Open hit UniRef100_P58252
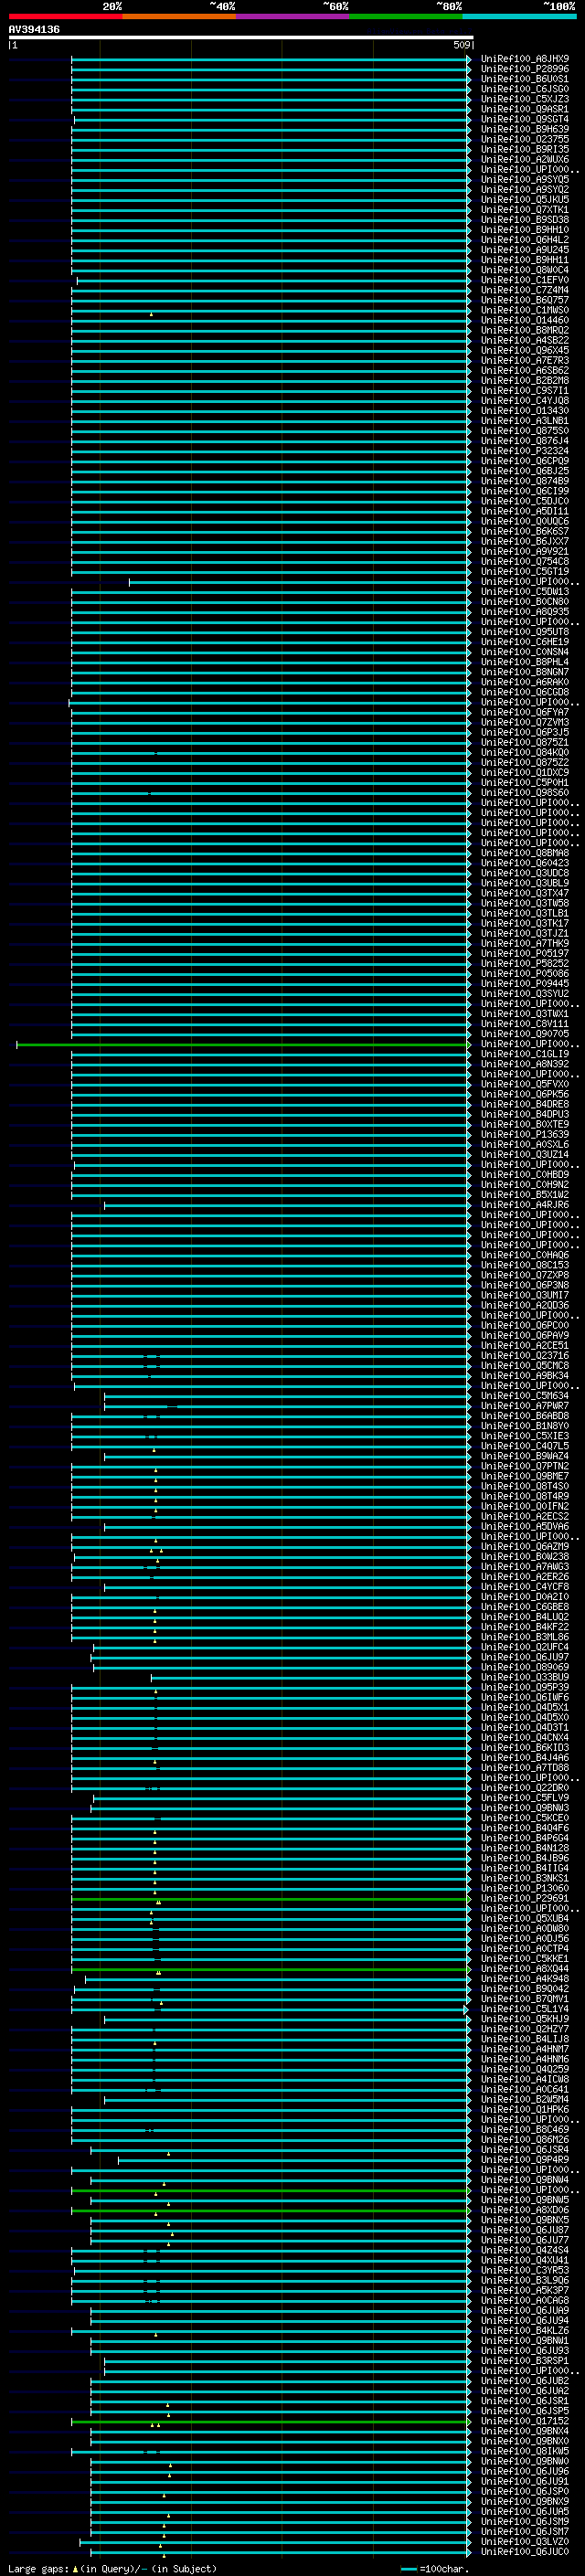Screen dimensions: 585x2576 pos(524,963)
